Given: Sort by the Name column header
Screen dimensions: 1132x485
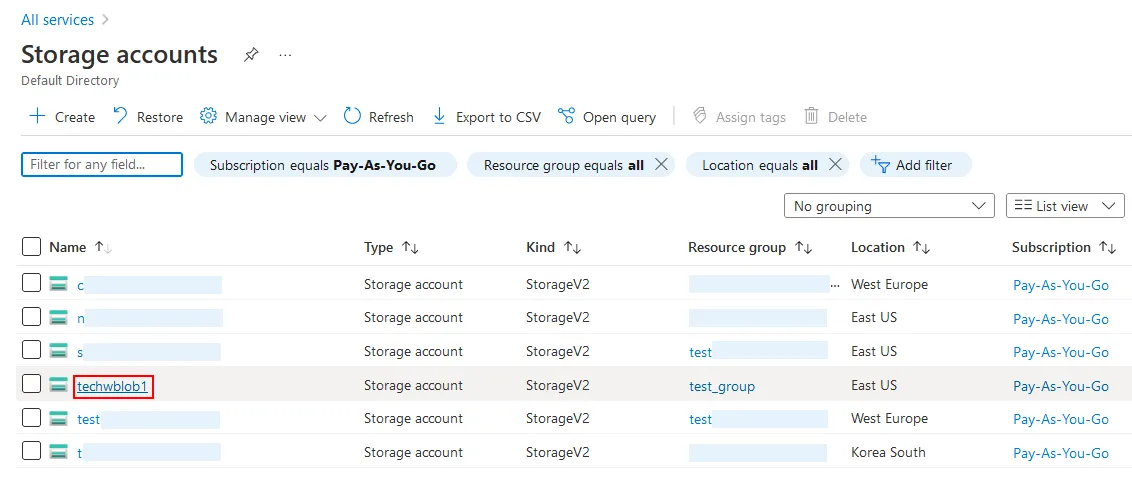Looking at the screenshot, I should (x=68, y=247).
